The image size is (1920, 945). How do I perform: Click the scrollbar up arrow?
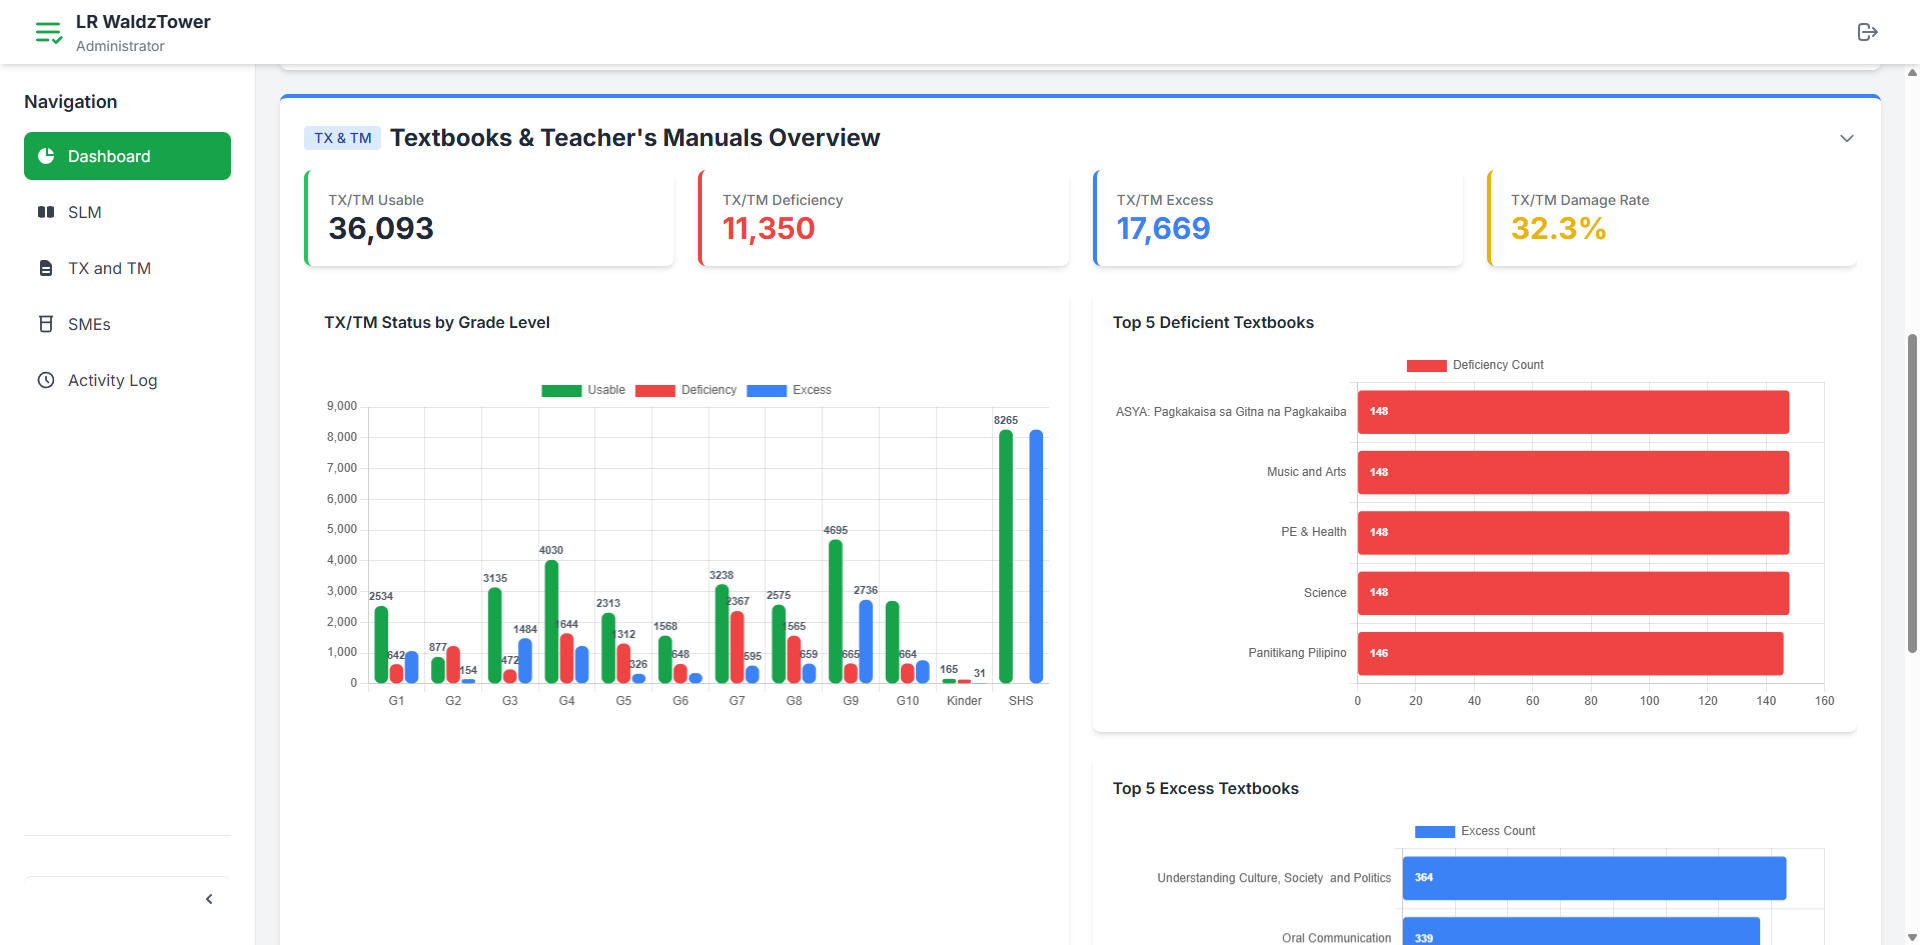[1912, 72]
